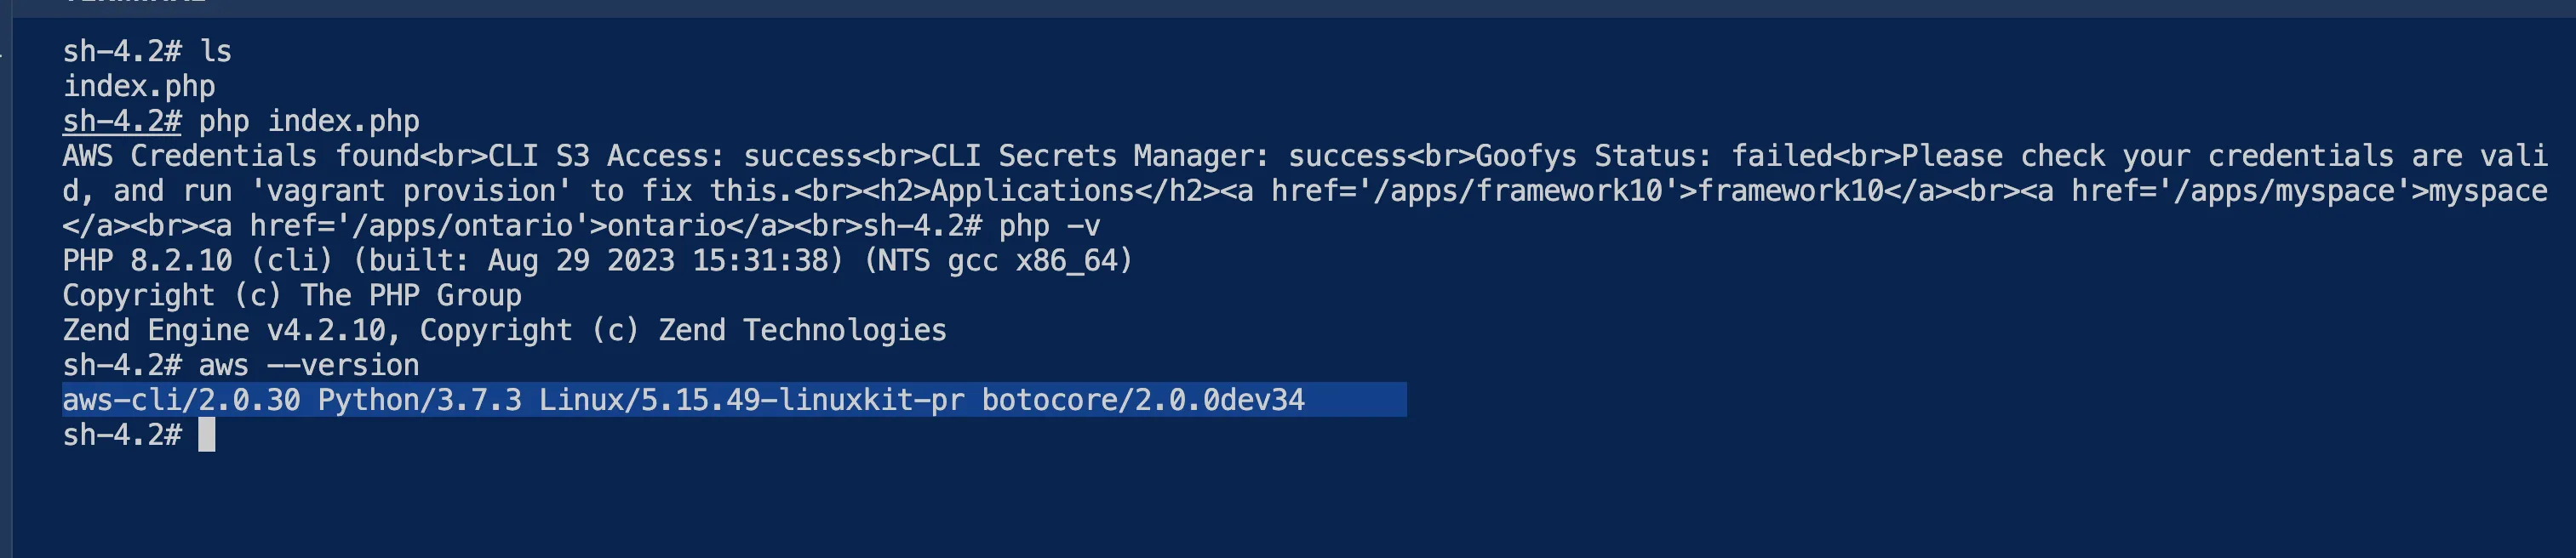Click the highlighted 'aws-cli/2.0.30' text
2576x558 pixels.
pyautogui.click(x=181, y=400)
